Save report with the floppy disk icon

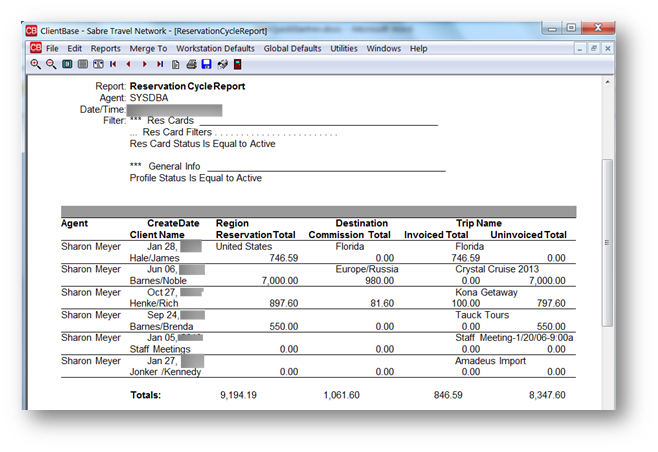[206, 64]
